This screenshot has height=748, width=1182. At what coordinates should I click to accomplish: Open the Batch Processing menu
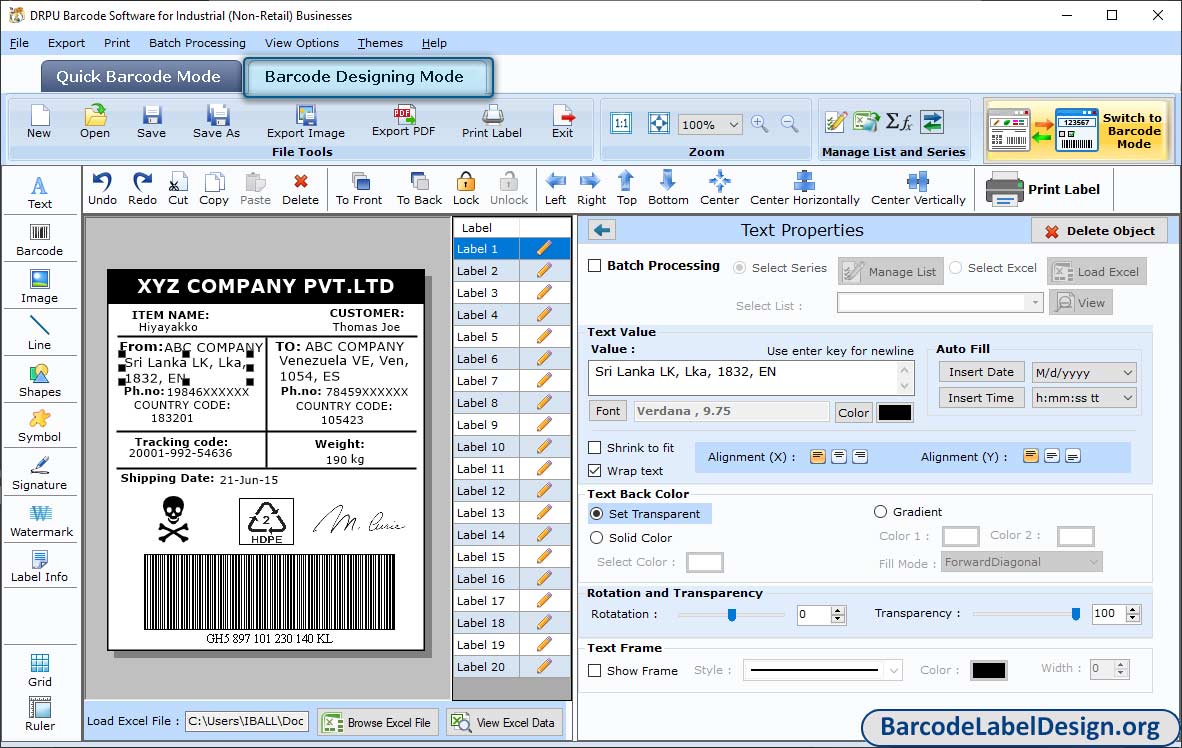[198, 43]
